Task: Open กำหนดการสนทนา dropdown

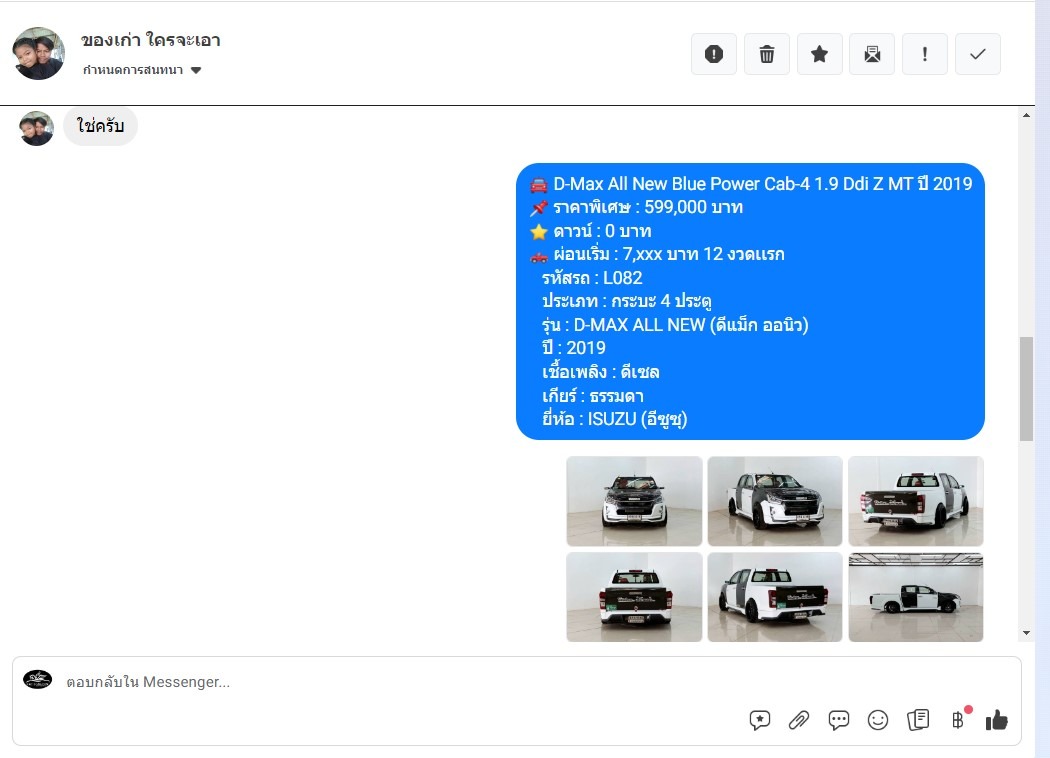Action: click(x=142, y=70)
